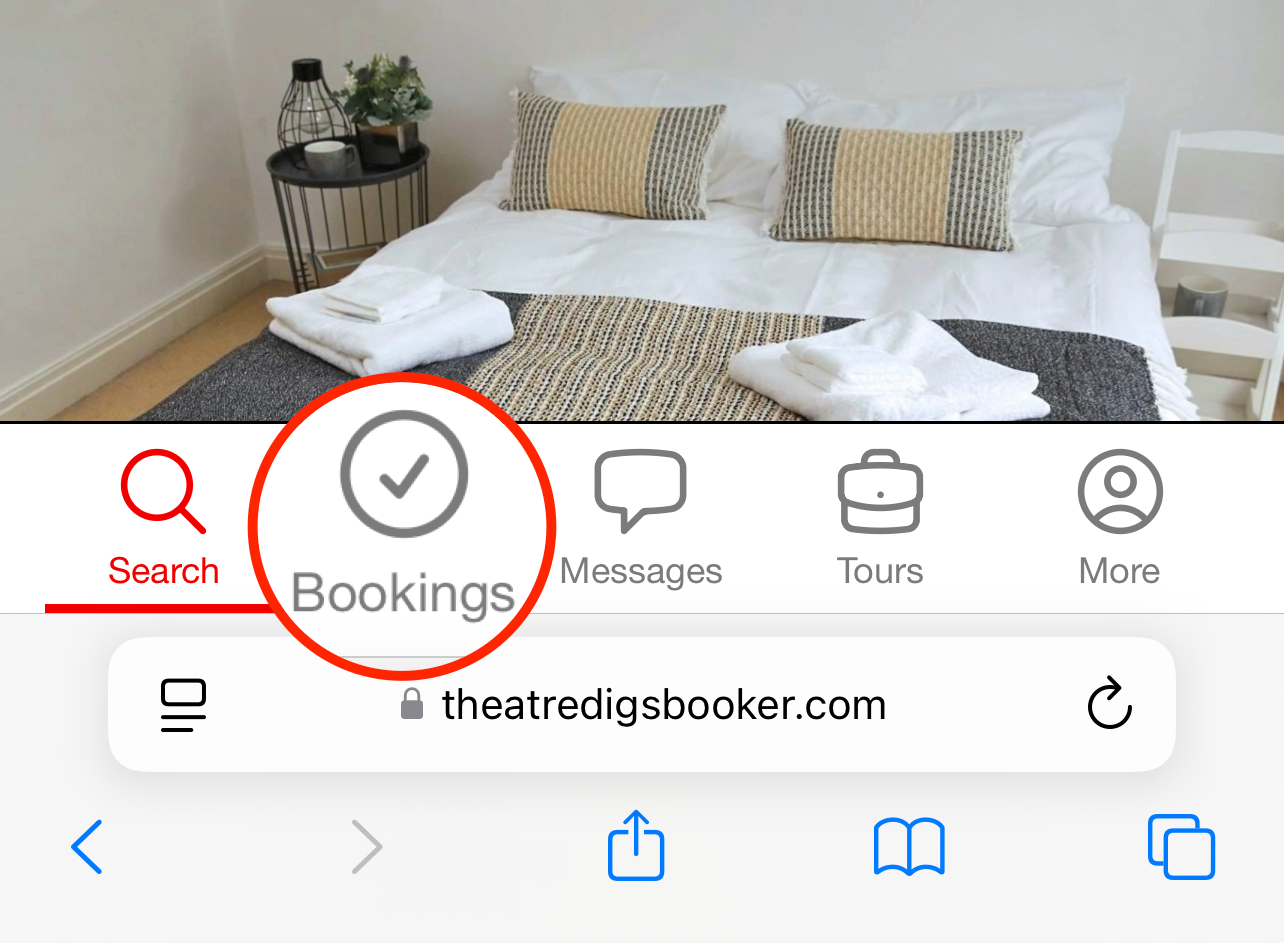Image resolution: width=1284 pixels, height=943 pixels.
Task: Select the Messages tab label
Action: 641,571
